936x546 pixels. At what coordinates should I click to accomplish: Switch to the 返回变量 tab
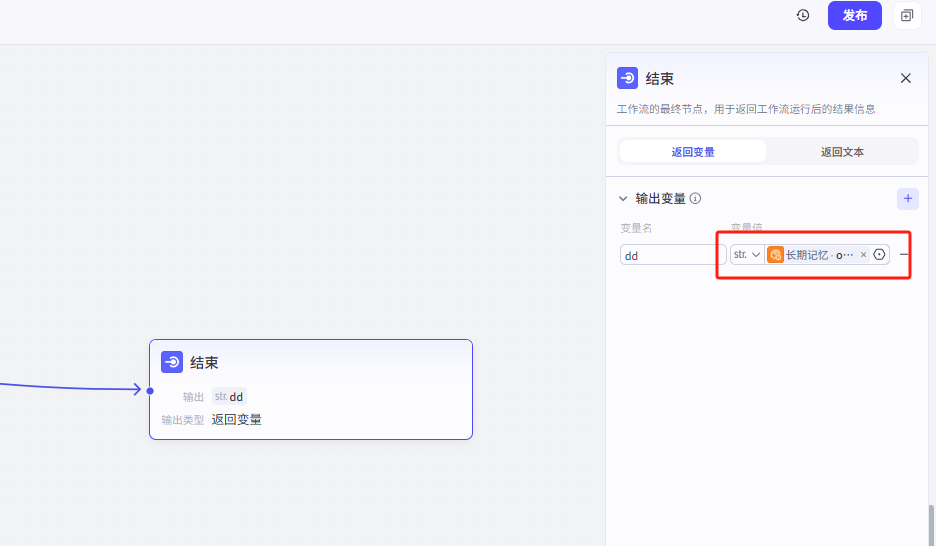(x=692, y=152)
